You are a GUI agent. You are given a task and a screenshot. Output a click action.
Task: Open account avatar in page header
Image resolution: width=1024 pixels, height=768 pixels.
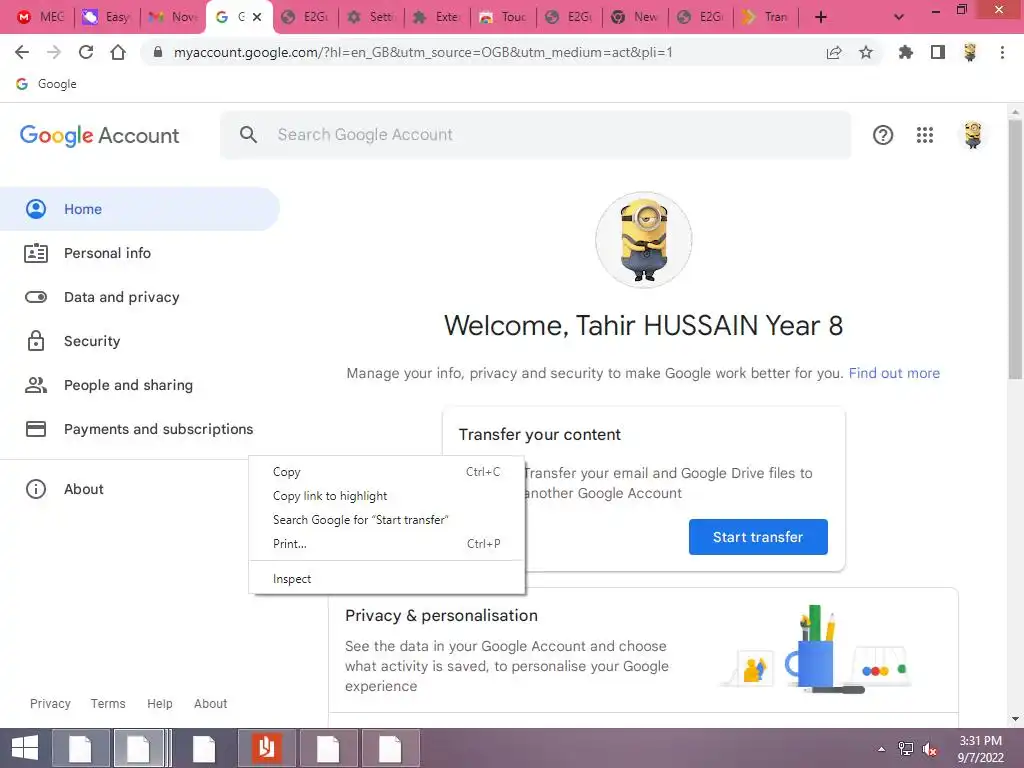(x=973, y=135)
